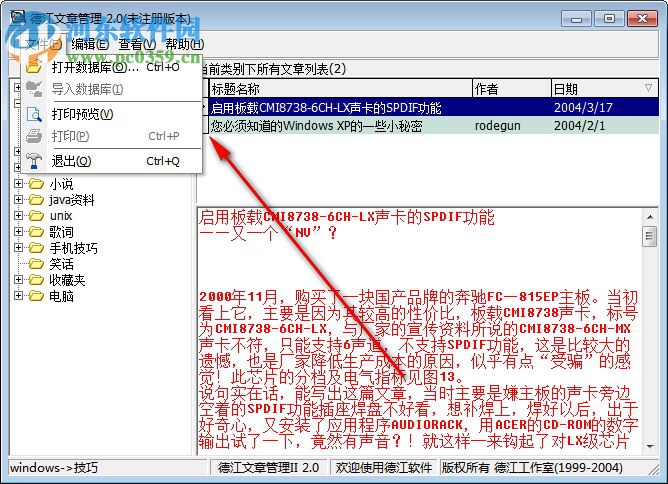This screenshot has height=484, width=668.
Task: Click status bar 欢迎使用德江软件
Action: click(x=383, y=468)
